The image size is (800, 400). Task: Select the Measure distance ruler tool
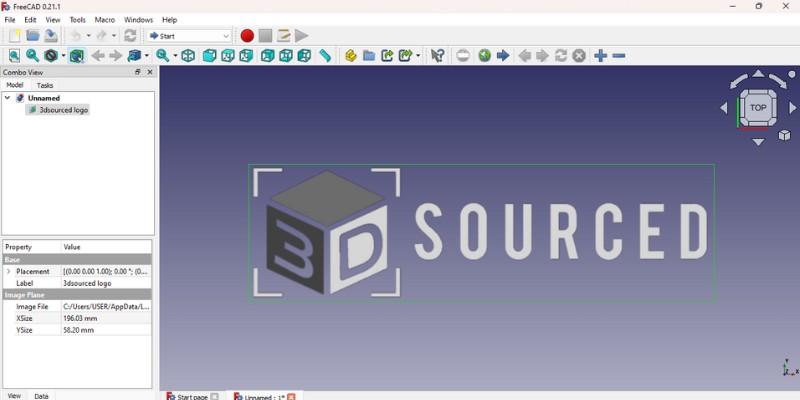(x=325, y=56)
